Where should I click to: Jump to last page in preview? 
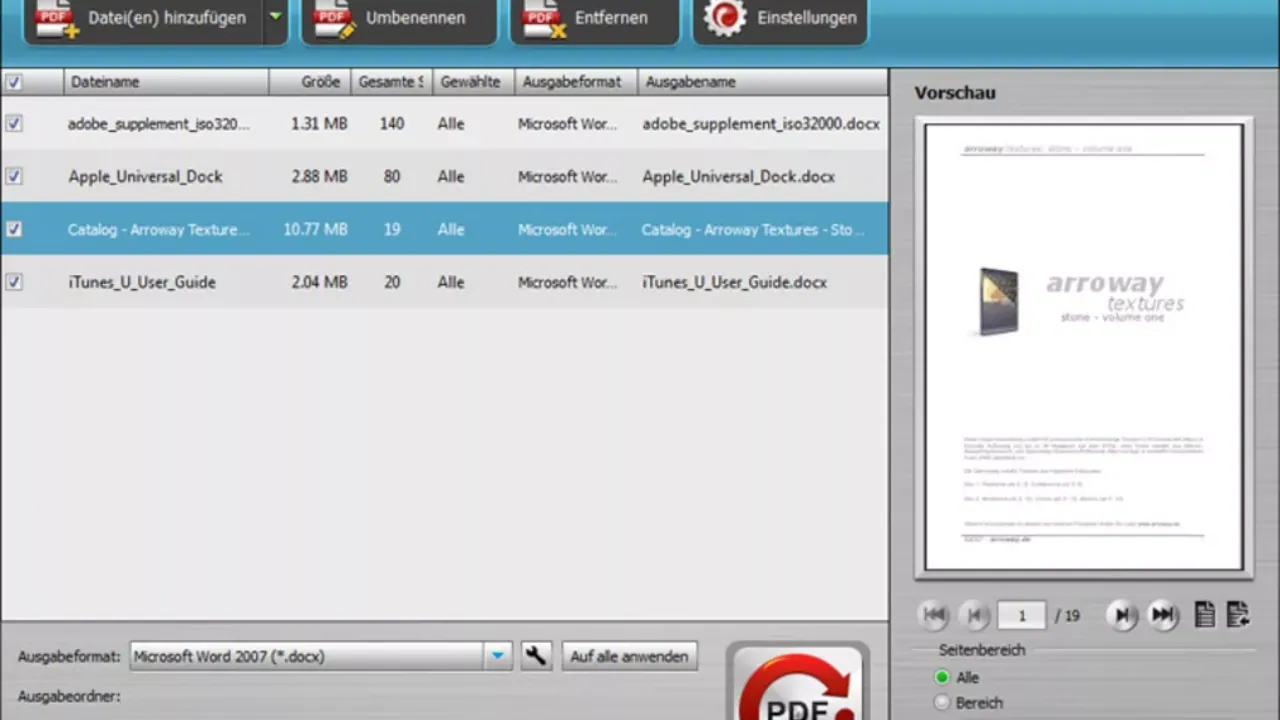(1163, 615)
